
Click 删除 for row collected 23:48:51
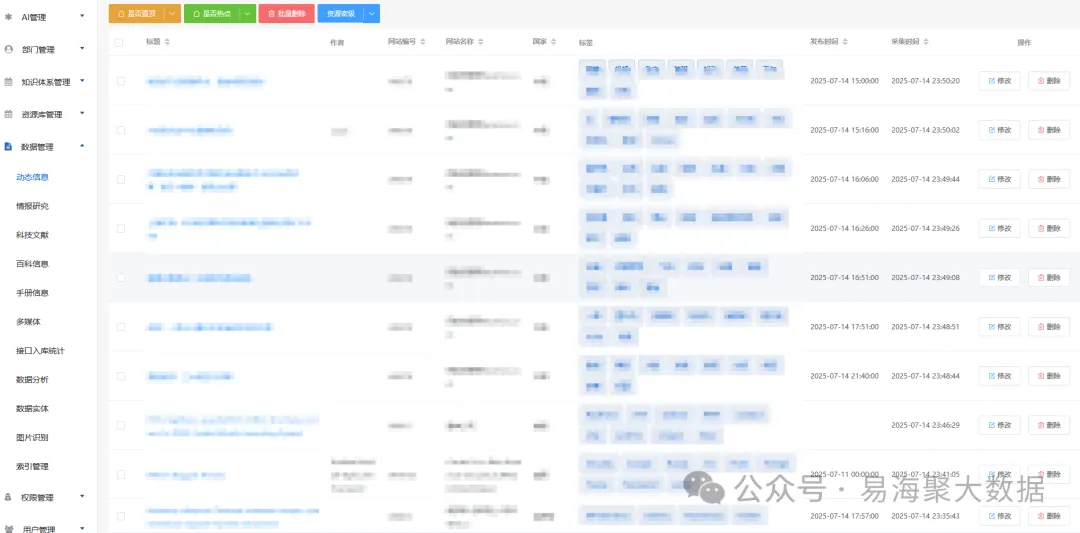[x=1049, y=326]
